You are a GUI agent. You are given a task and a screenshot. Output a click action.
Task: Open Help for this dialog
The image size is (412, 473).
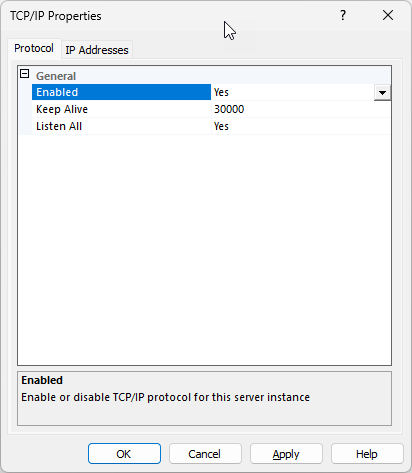[x=367, y=454]
